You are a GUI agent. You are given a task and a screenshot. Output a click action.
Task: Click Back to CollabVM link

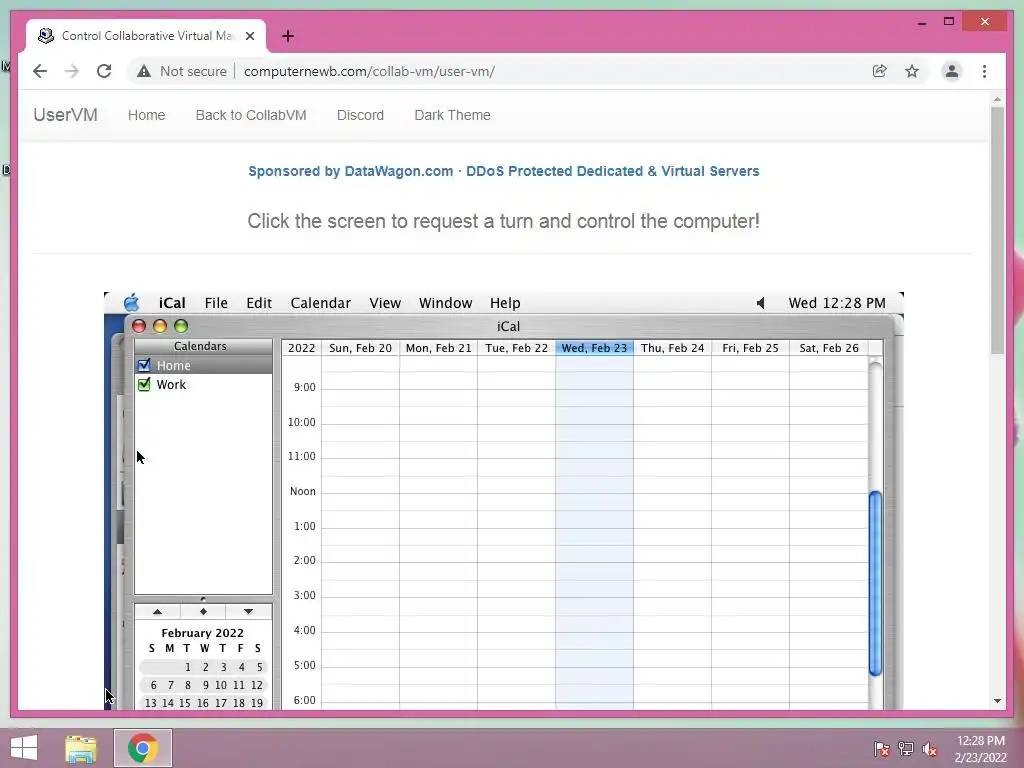pos(251,115)
